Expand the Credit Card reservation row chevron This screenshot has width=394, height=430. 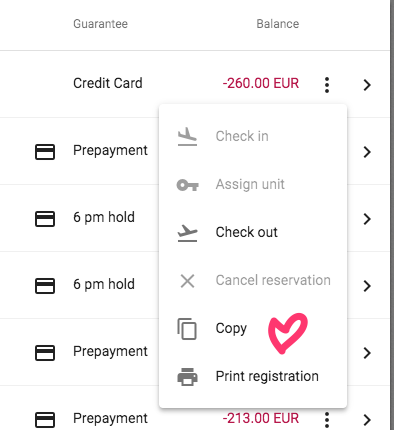(367, 85)
